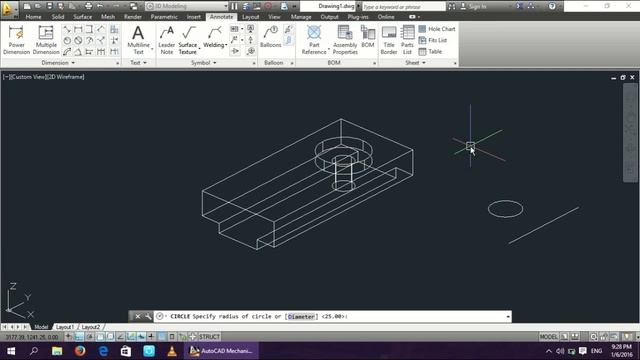Click Sign In in the title bar

[473, 7]
